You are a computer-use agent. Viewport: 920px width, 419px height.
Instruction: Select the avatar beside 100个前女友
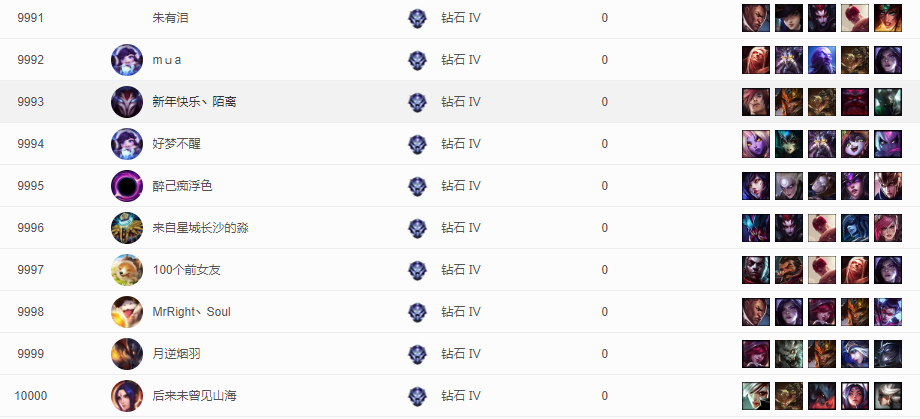[127, 270]
